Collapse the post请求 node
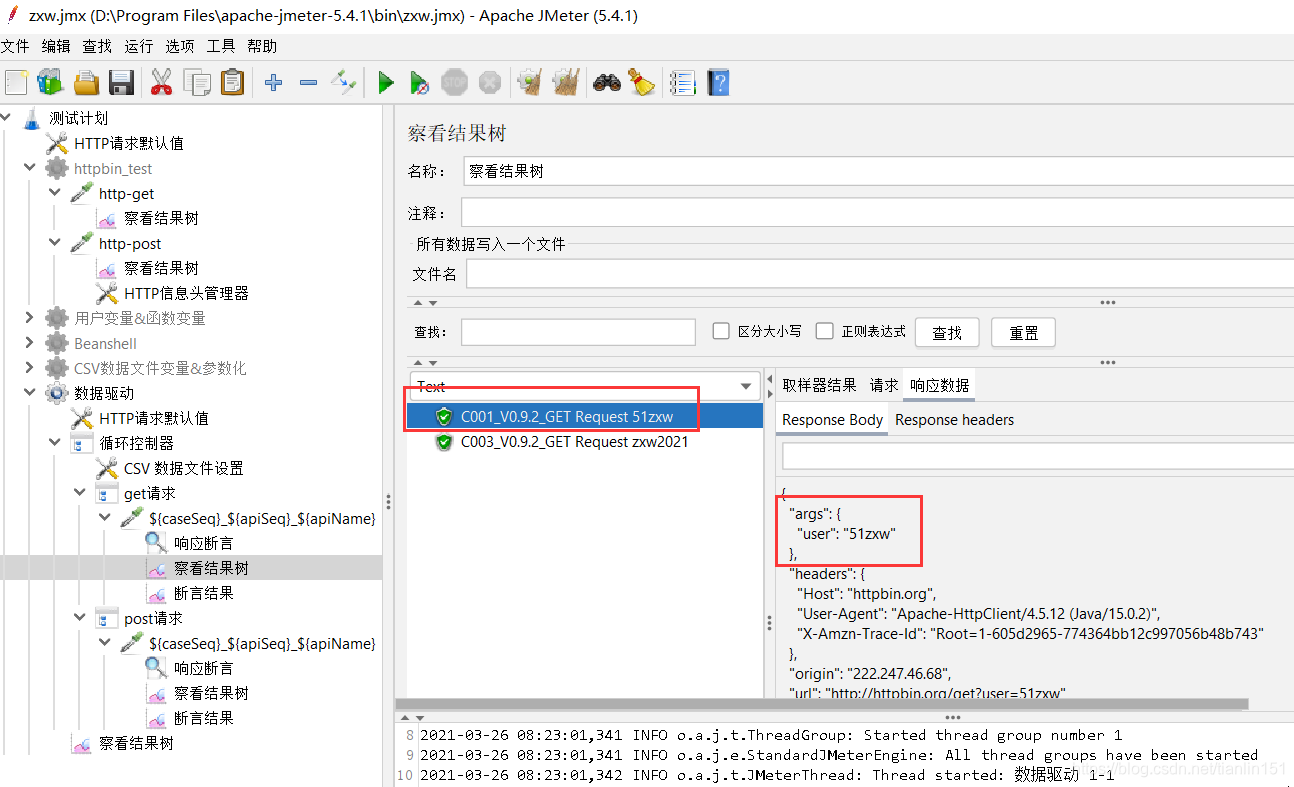Image resolution: width=1294 pixels, height=787 pixels. [x=79, y=618]
